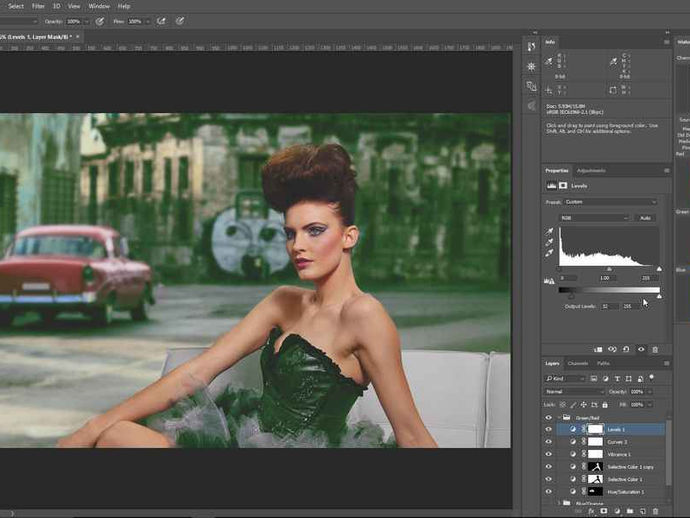Open the Filter menu
This screenshot has width=690, height=518.
(x=38, y=6)
